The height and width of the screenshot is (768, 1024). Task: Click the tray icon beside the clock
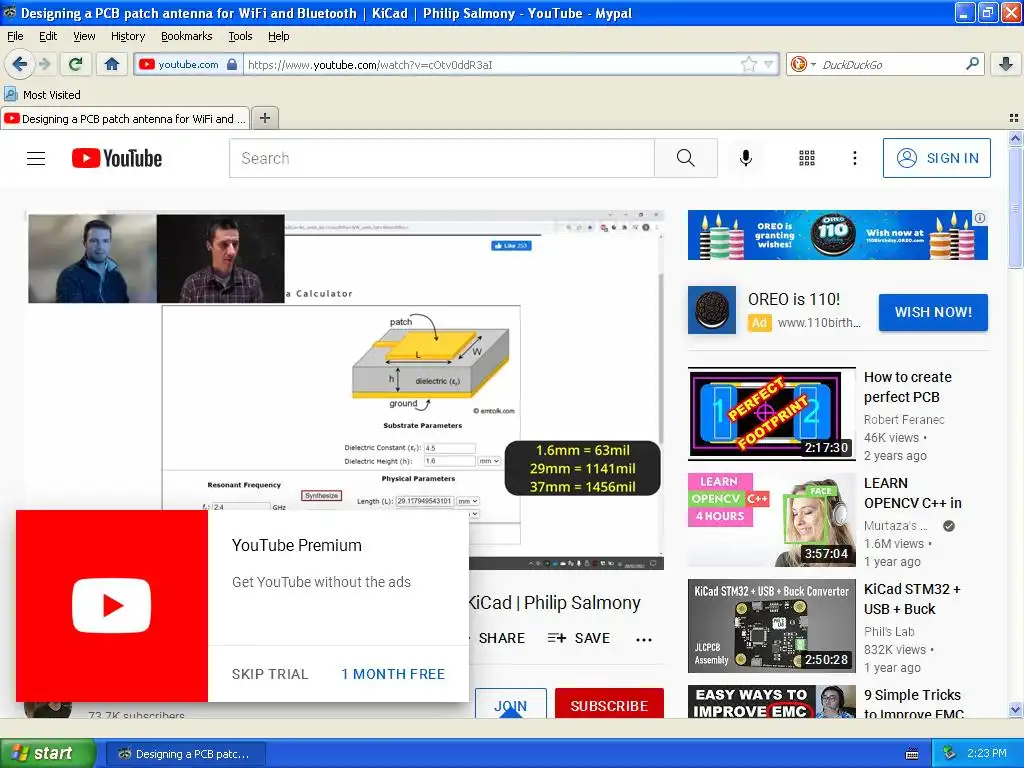pyautogui.click(x=950, y=754)
